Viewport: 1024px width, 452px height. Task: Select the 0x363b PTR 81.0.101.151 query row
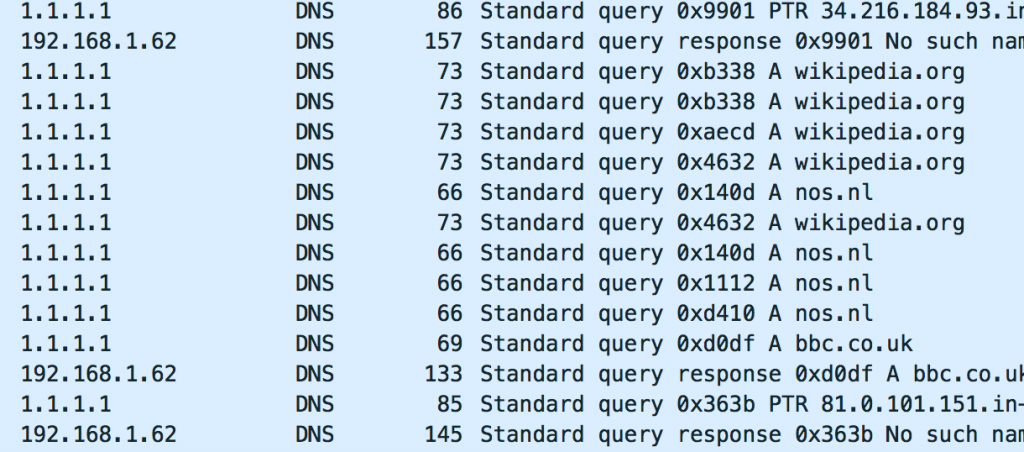click(512, 404)
